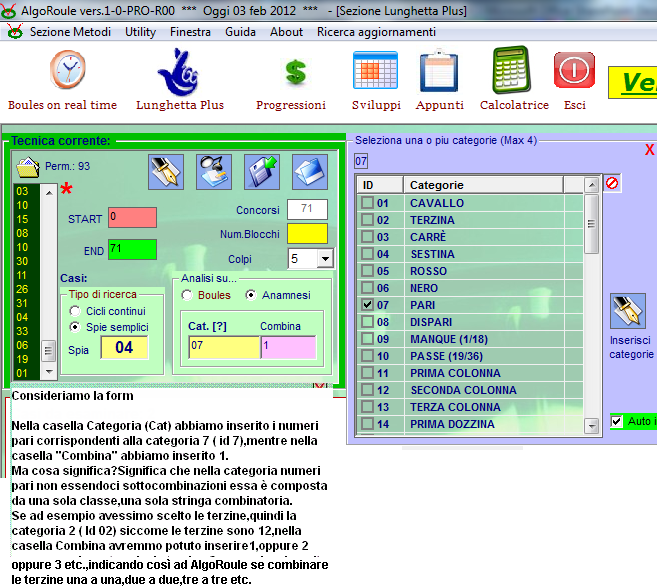Select the Spie semplici radio button
Image resolution: width=657 pixels, height=588 pixels.
pos(75,327)
